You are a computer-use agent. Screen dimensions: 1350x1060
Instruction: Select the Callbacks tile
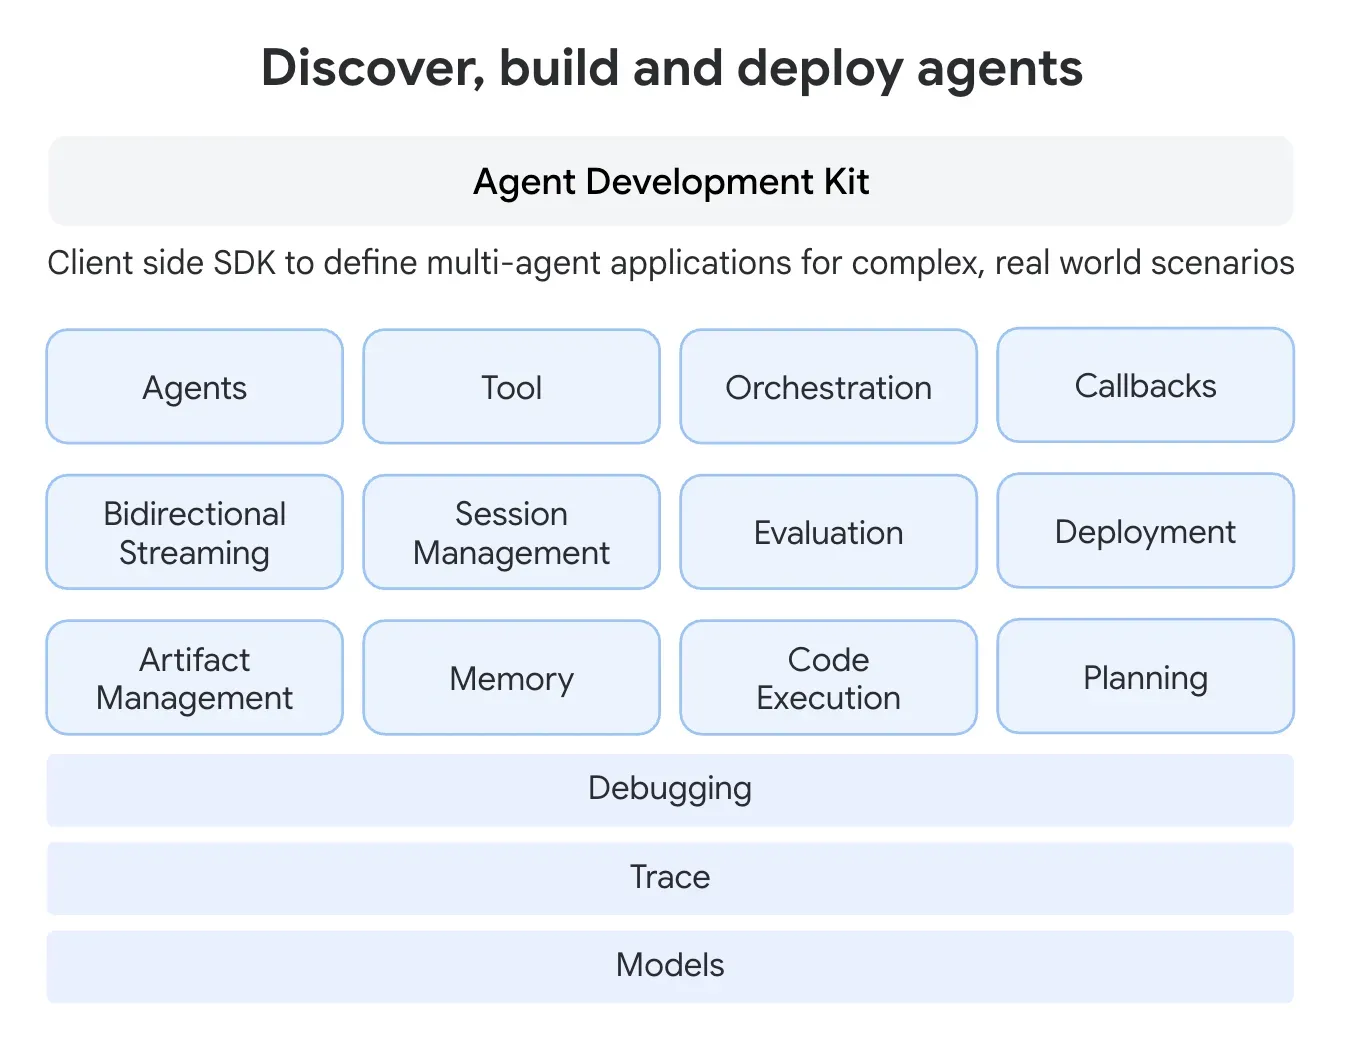1145,386
